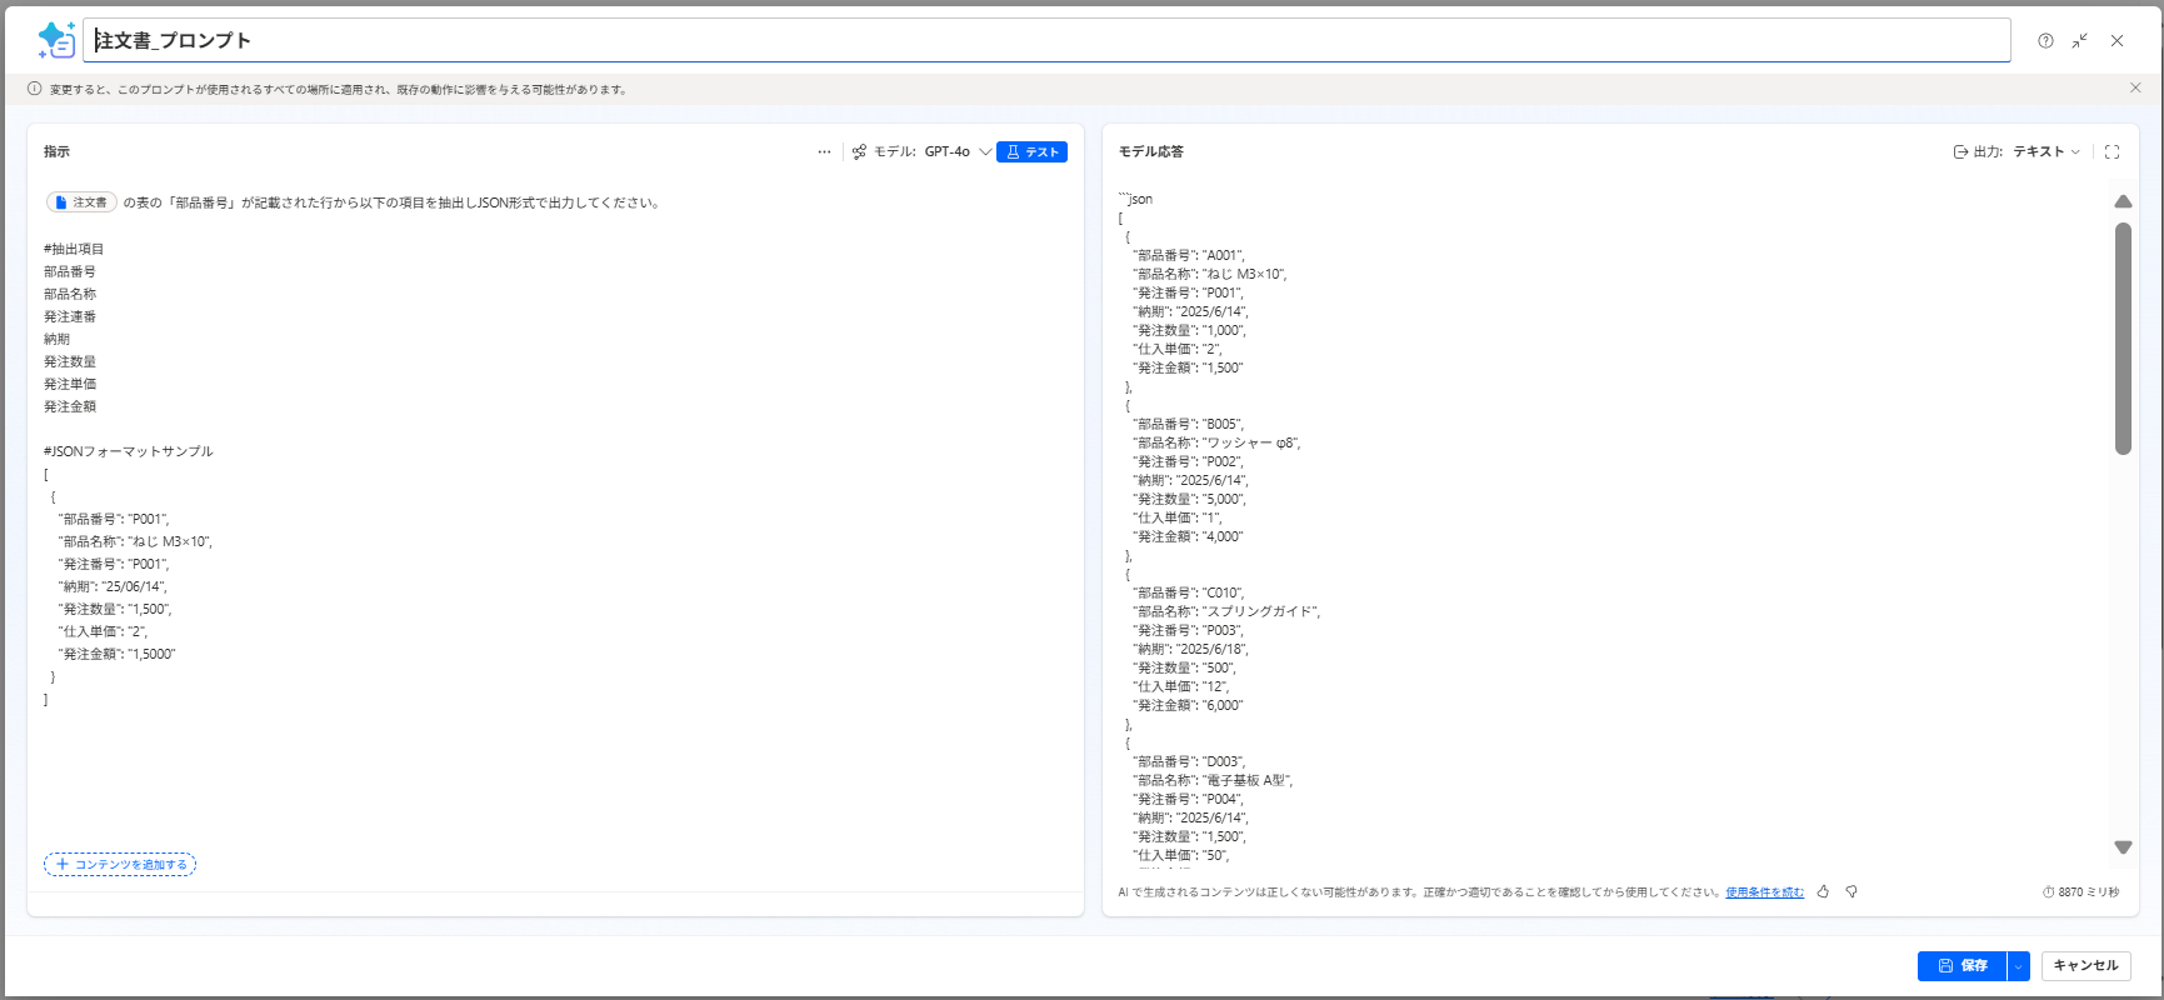Expand the save options dropdown arrow

[2018, 966]
